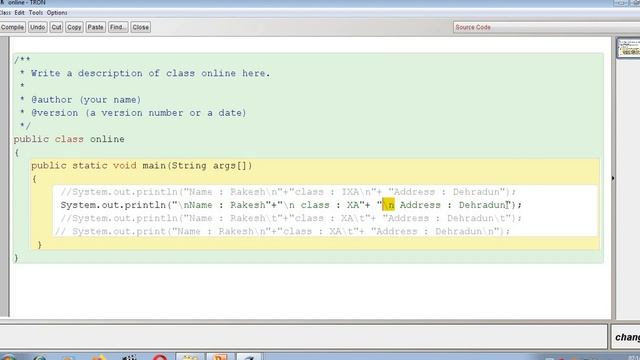
Task: Open the Tools menu
Action: point(36,13)
